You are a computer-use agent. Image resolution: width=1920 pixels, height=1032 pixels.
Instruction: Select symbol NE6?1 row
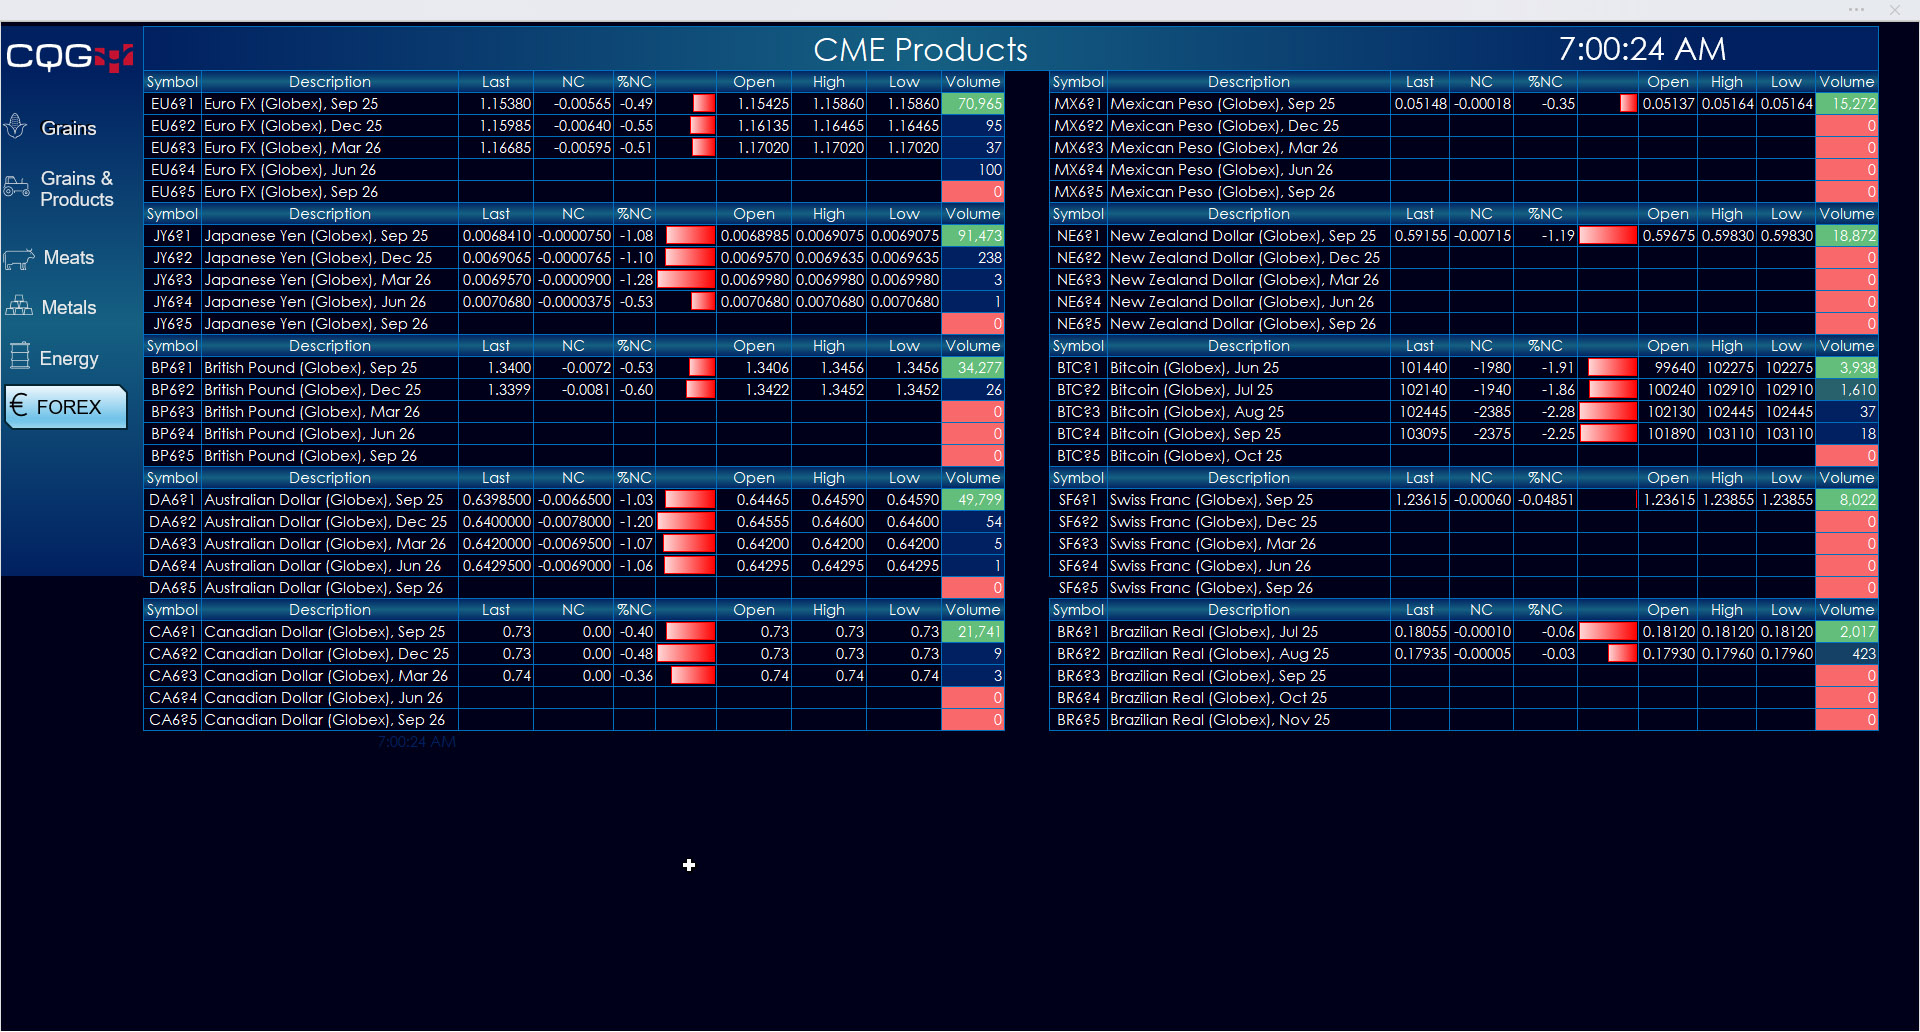(1078, 236)
